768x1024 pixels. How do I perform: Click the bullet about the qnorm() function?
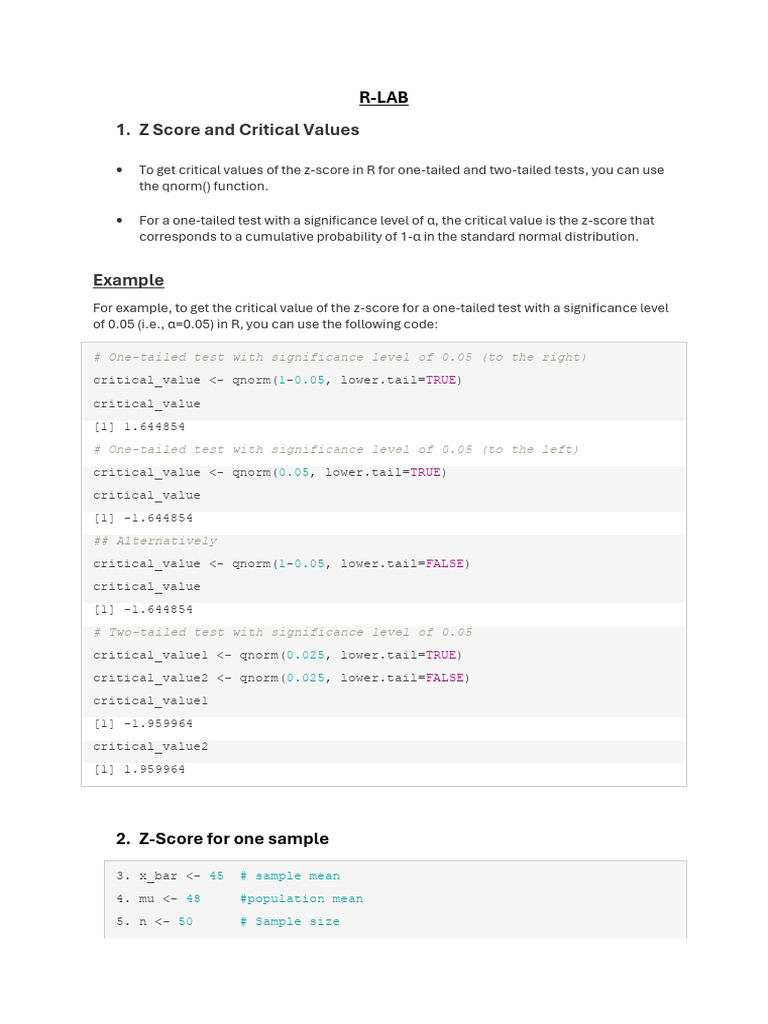(400, 178)
